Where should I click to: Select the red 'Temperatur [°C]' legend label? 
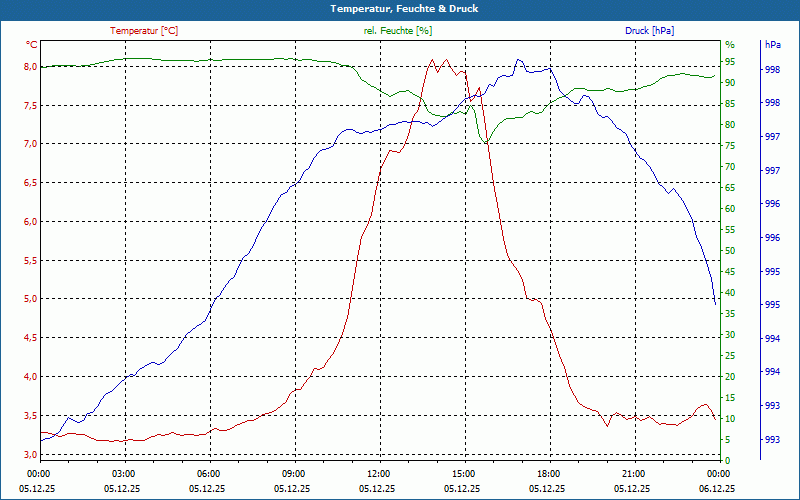point(144,31)
